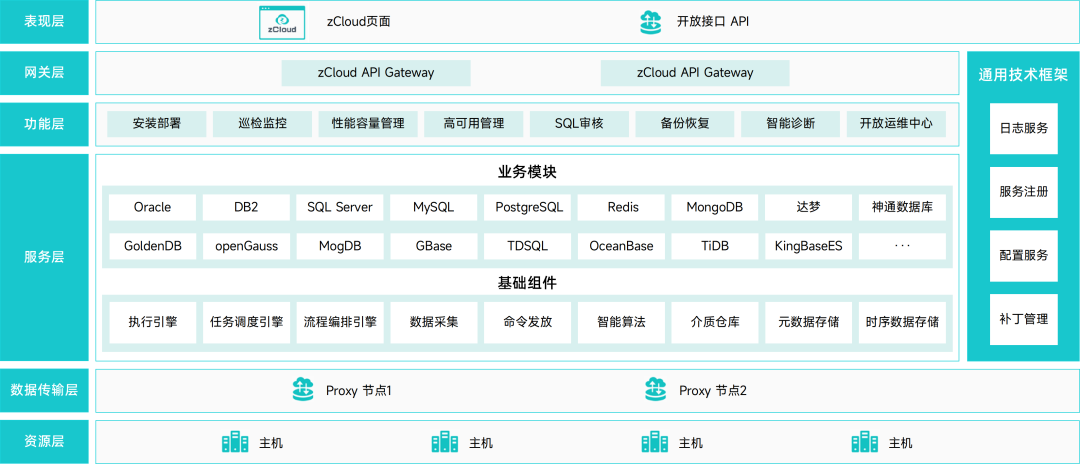Click the 开放运维中心 function box
Screen dimensions: 1080x464
pyautogui.click(x=896, y=125)
